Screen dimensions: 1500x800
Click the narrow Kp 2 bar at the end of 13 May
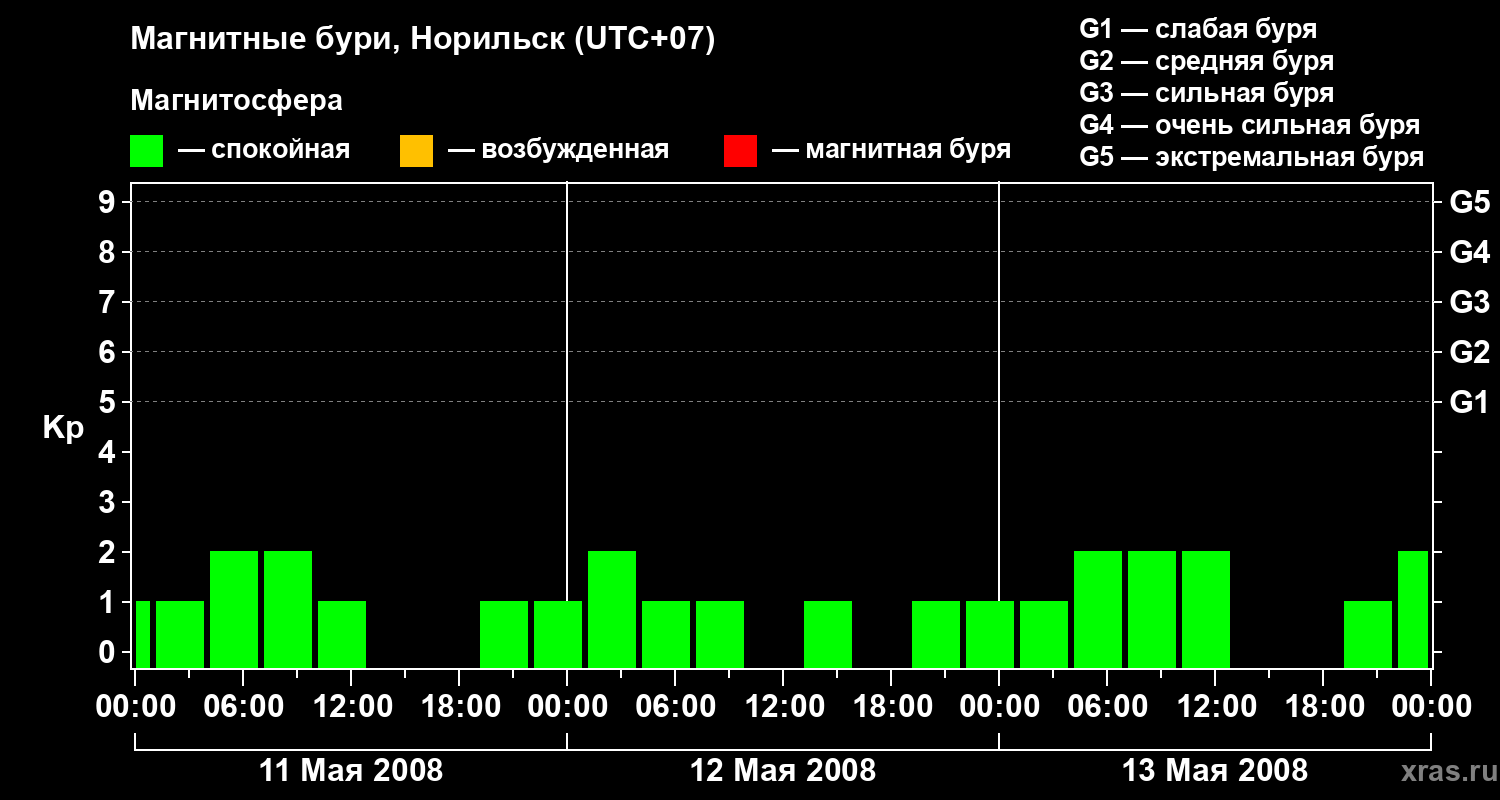point(1413,609)
